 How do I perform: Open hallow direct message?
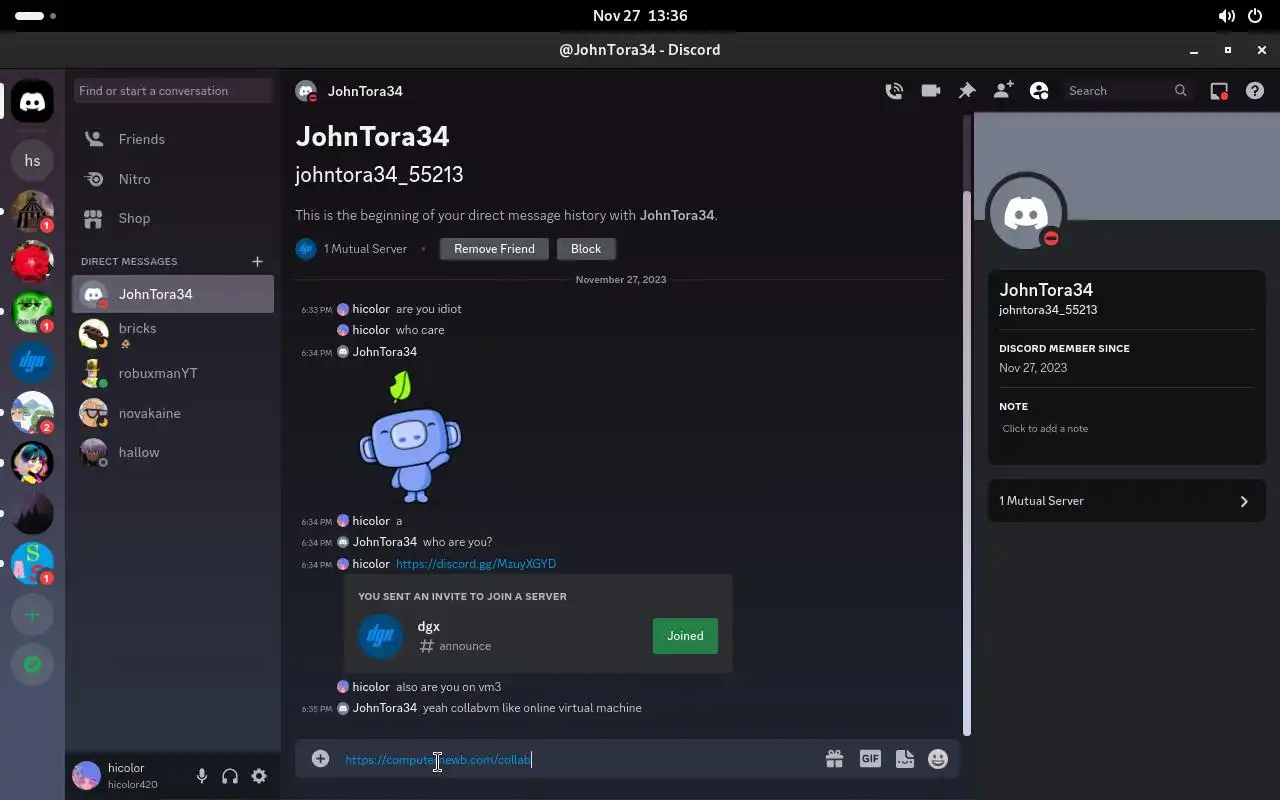point(173,452)
